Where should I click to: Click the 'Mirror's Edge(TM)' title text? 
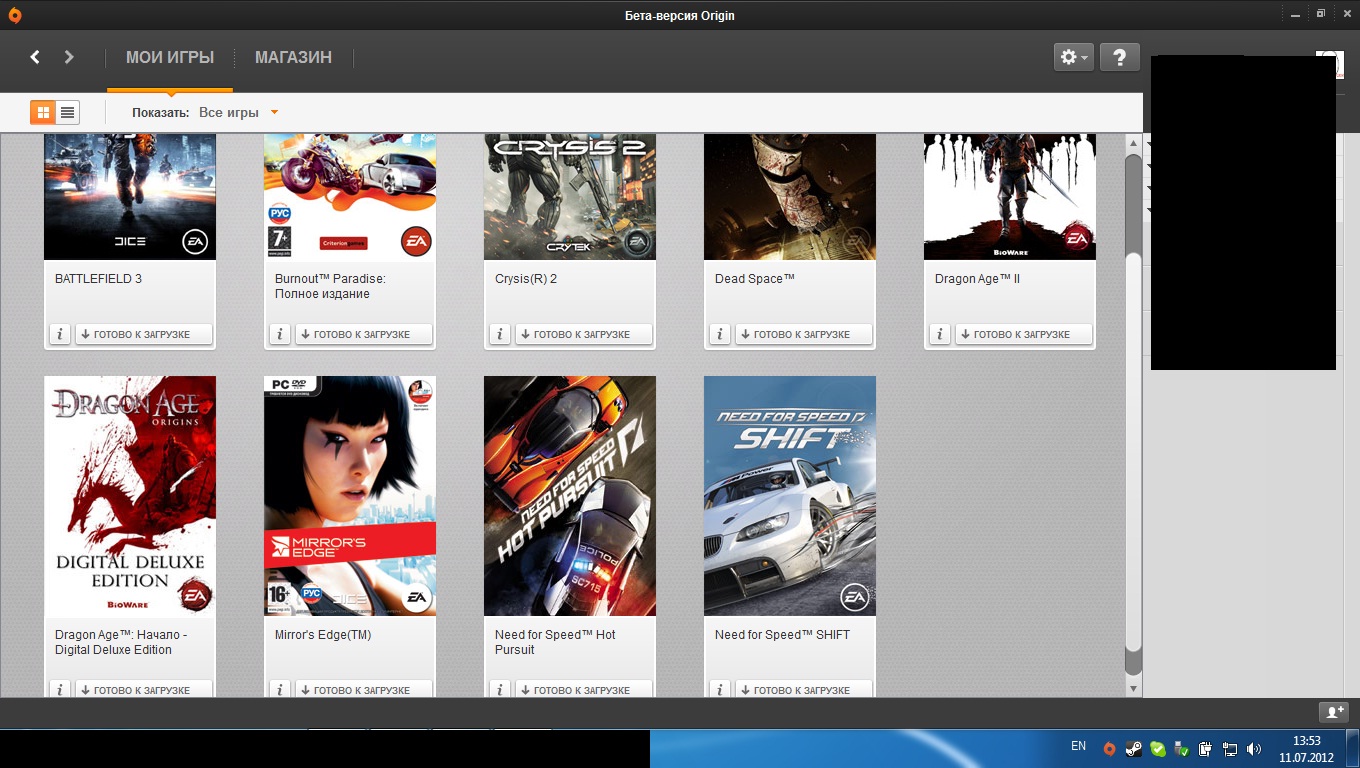pyautogui.click(x=323, y=635)
